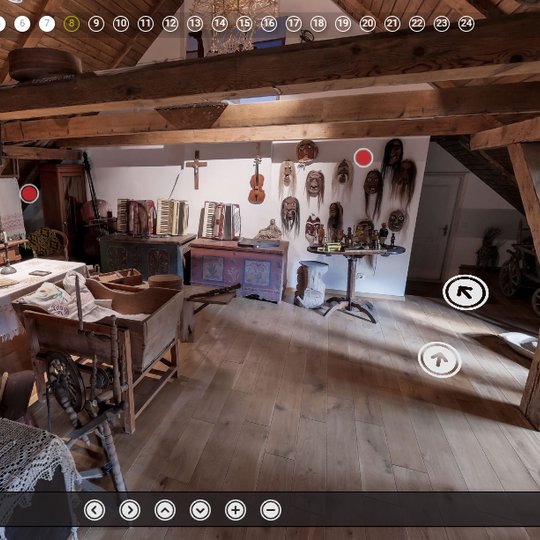Switch to scene 12
Image resolution: width=540 pixels, height=540 pixels.
click(170, 24)
